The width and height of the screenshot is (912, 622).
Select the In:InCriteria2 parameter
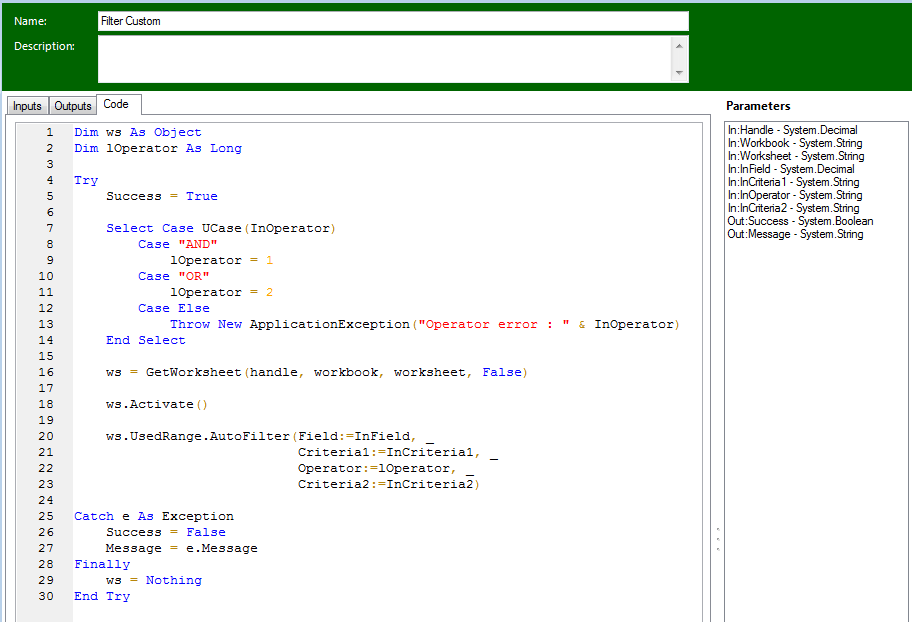(x=793, y=208)
